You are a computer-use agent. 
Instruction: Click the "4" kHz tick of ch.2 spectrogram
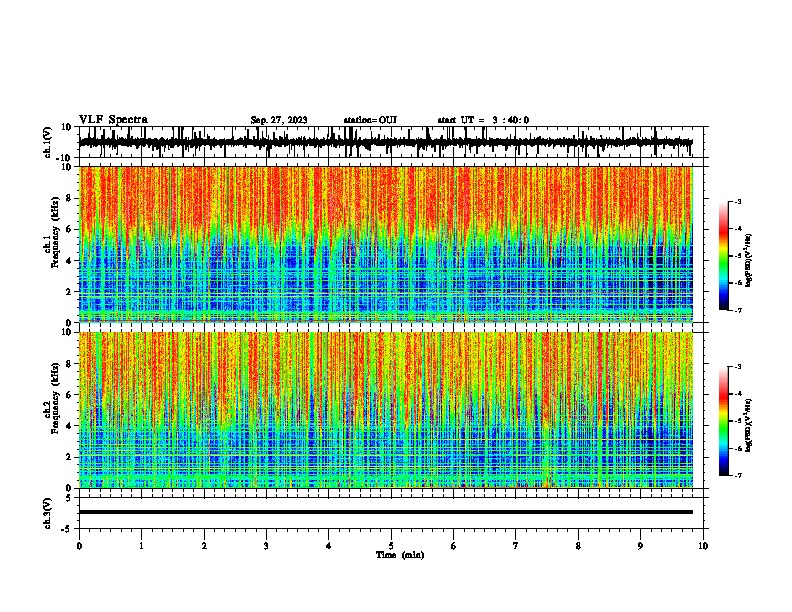tap(69, 426)
